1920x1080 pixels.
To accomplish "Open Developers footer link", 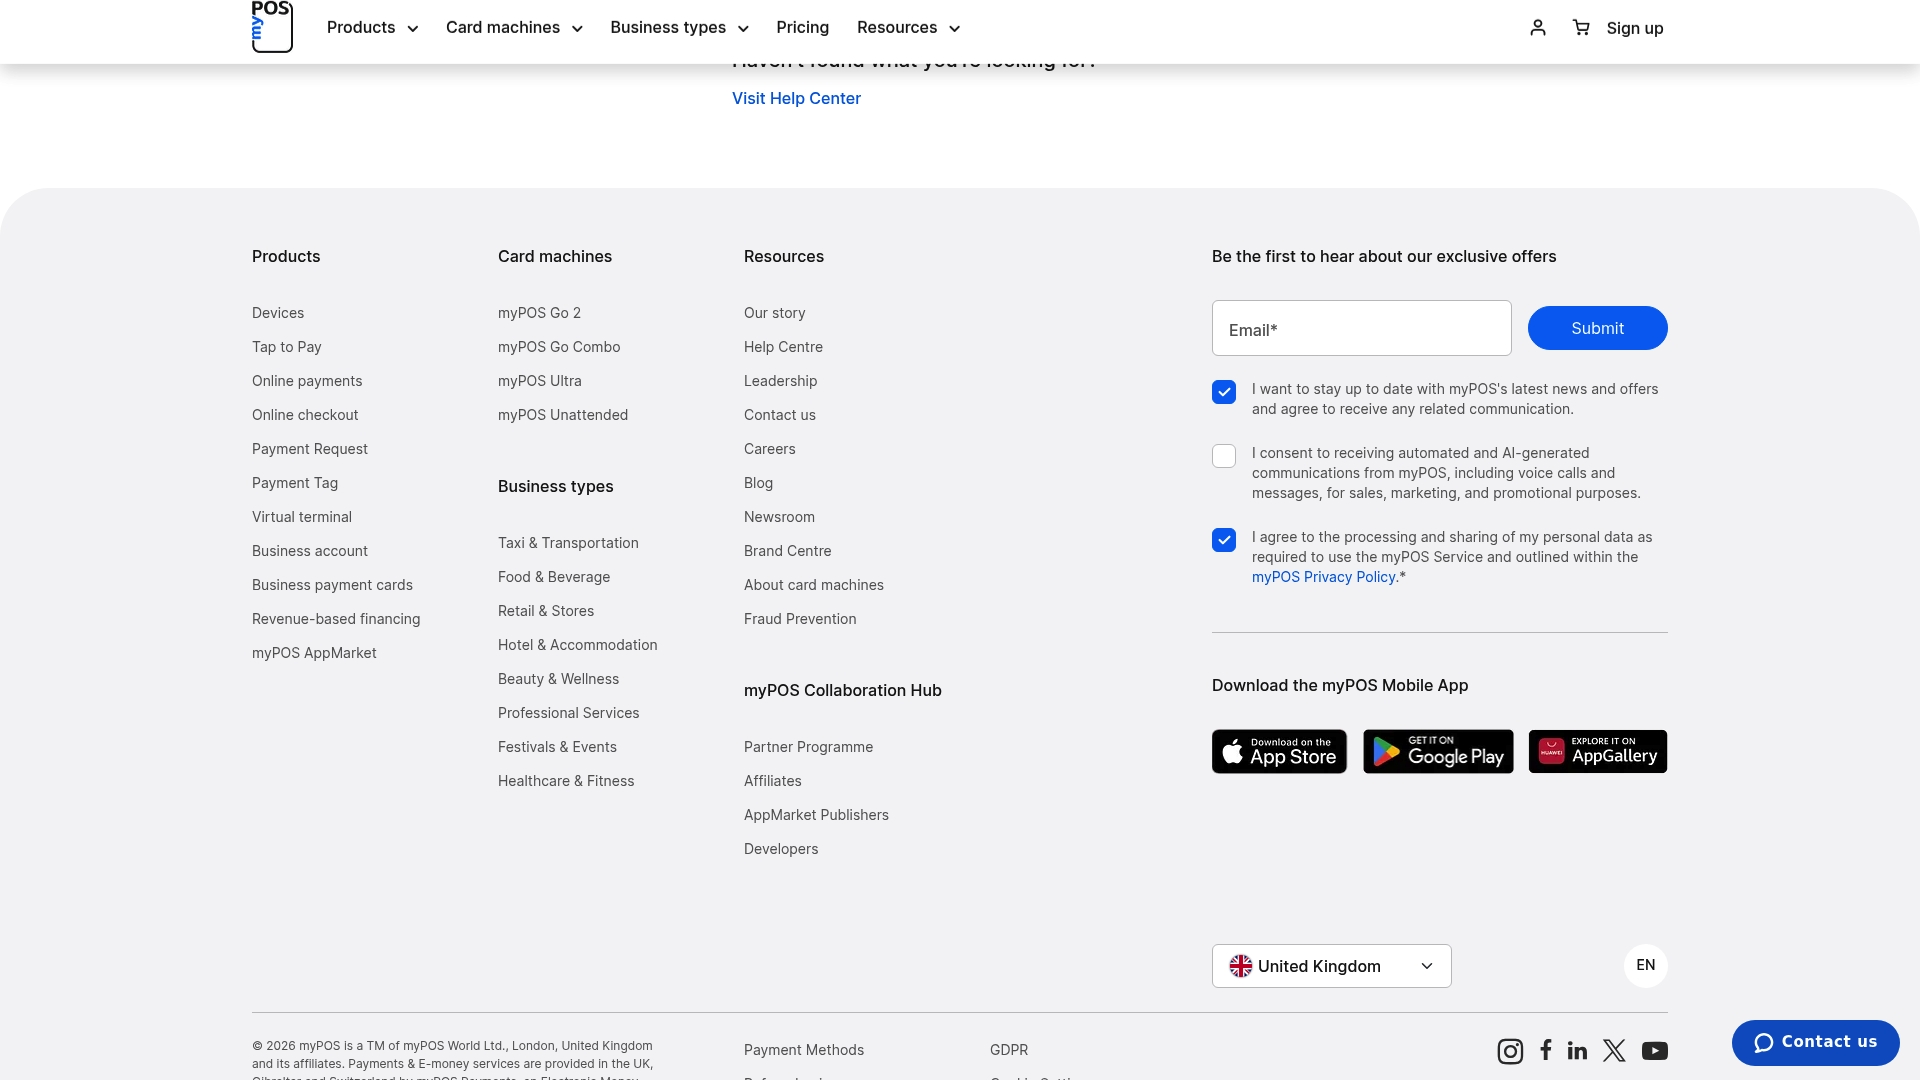I will (781, 849).
